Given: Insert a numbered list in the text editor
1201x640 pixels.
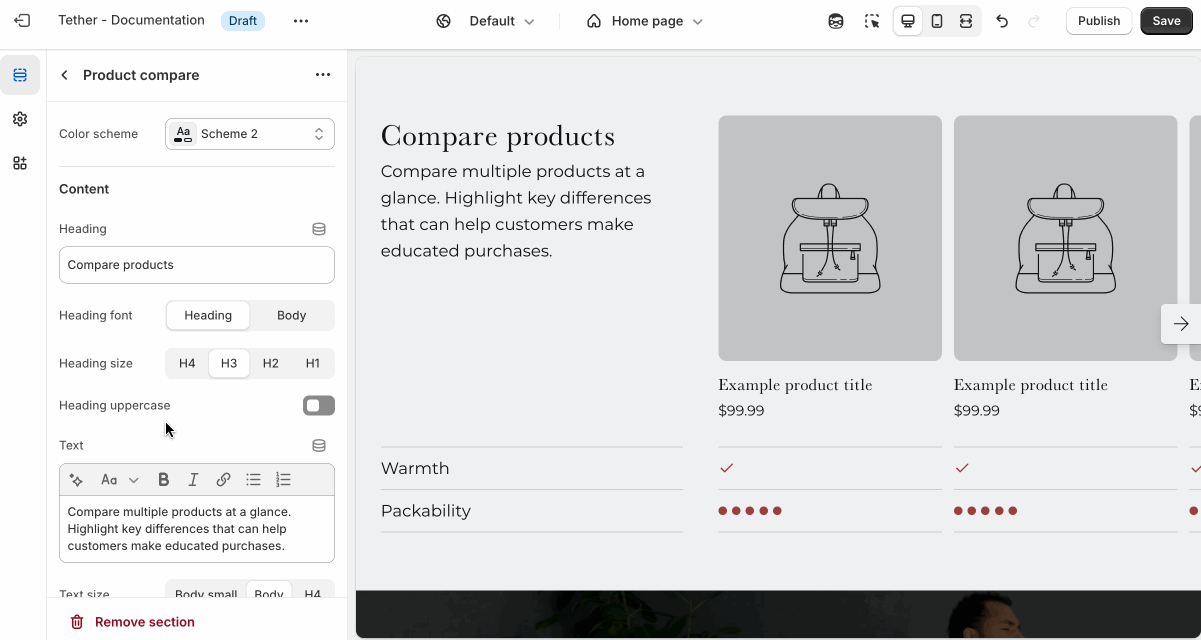Looking at the screenshot, I should click(283, 480).
